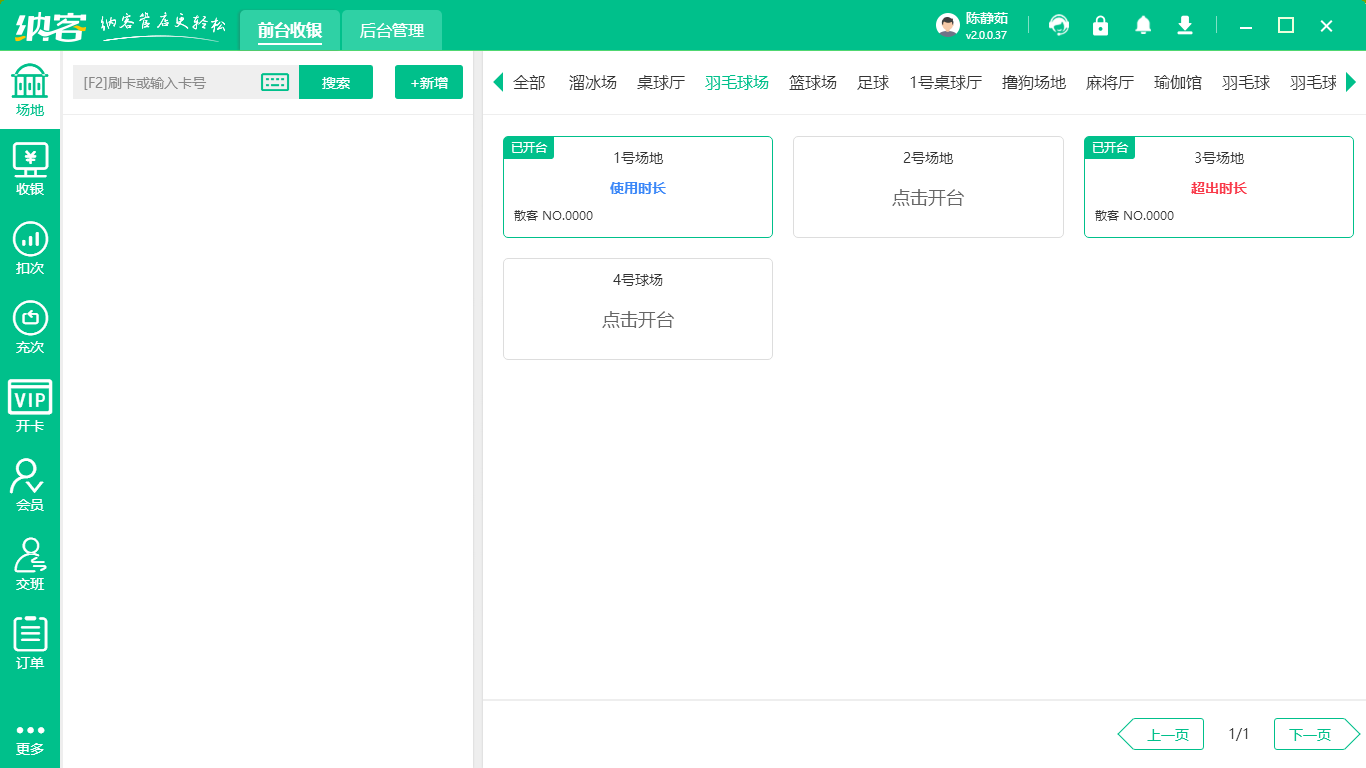Select the 1号桌球厅 category tab
Image resolution: width=1366 pixels, height=768 pixels.
pos(946,82)
